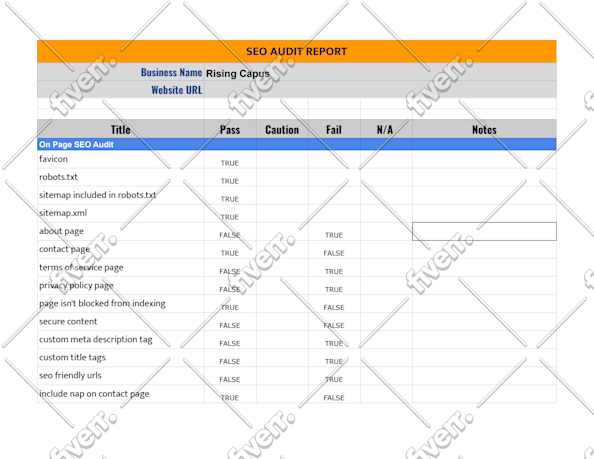This screenshot has height=459, width=594.
Task: Select the sitemap included in robots.txt cell
Action: click(121, 195)
